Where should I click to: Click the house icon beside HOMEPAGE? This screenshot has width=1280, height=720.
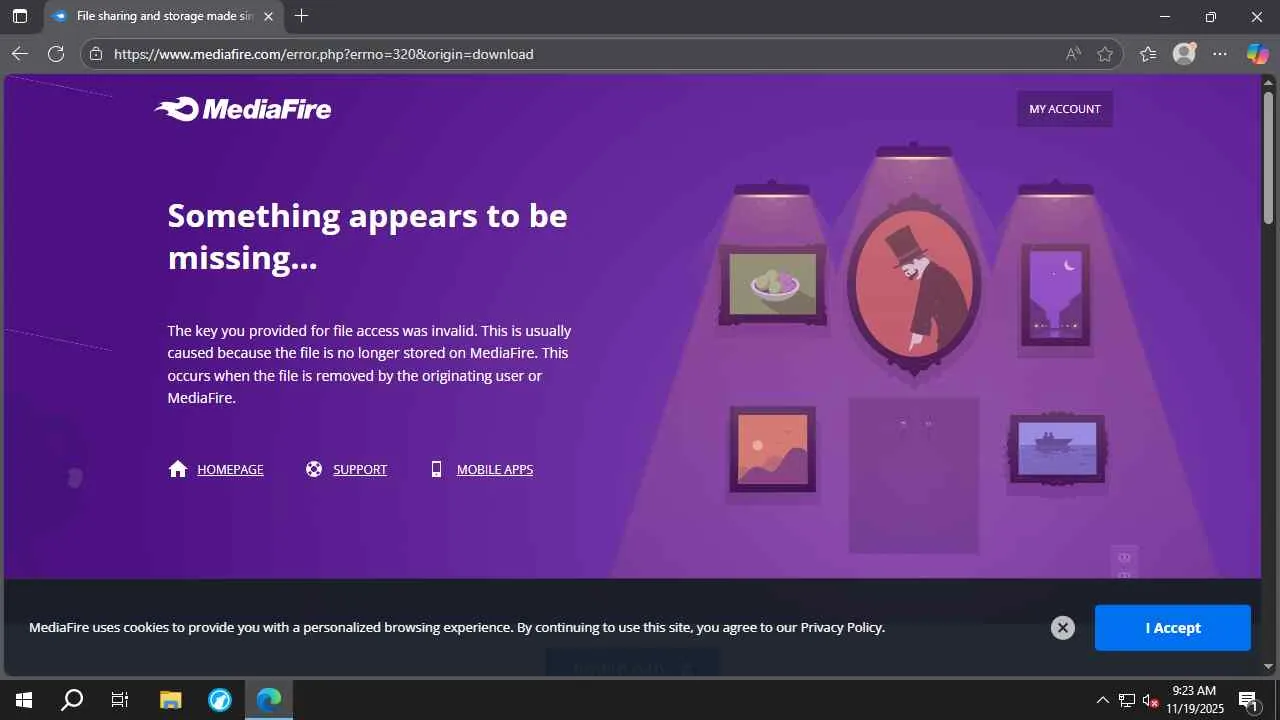coord(178,469)
